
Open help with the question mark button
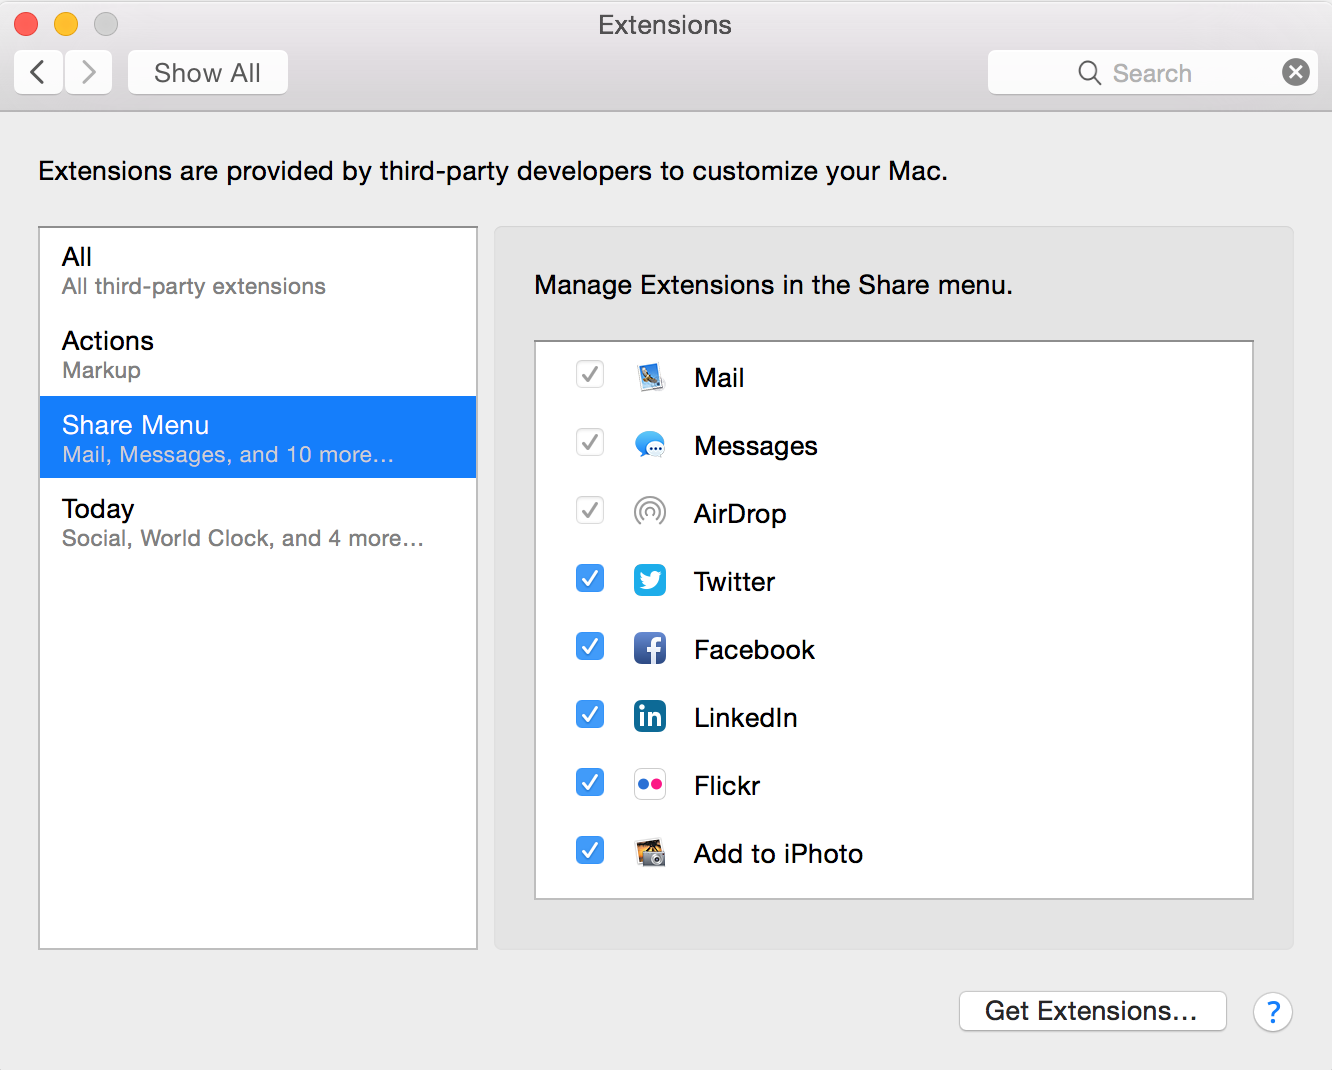1272,1012
